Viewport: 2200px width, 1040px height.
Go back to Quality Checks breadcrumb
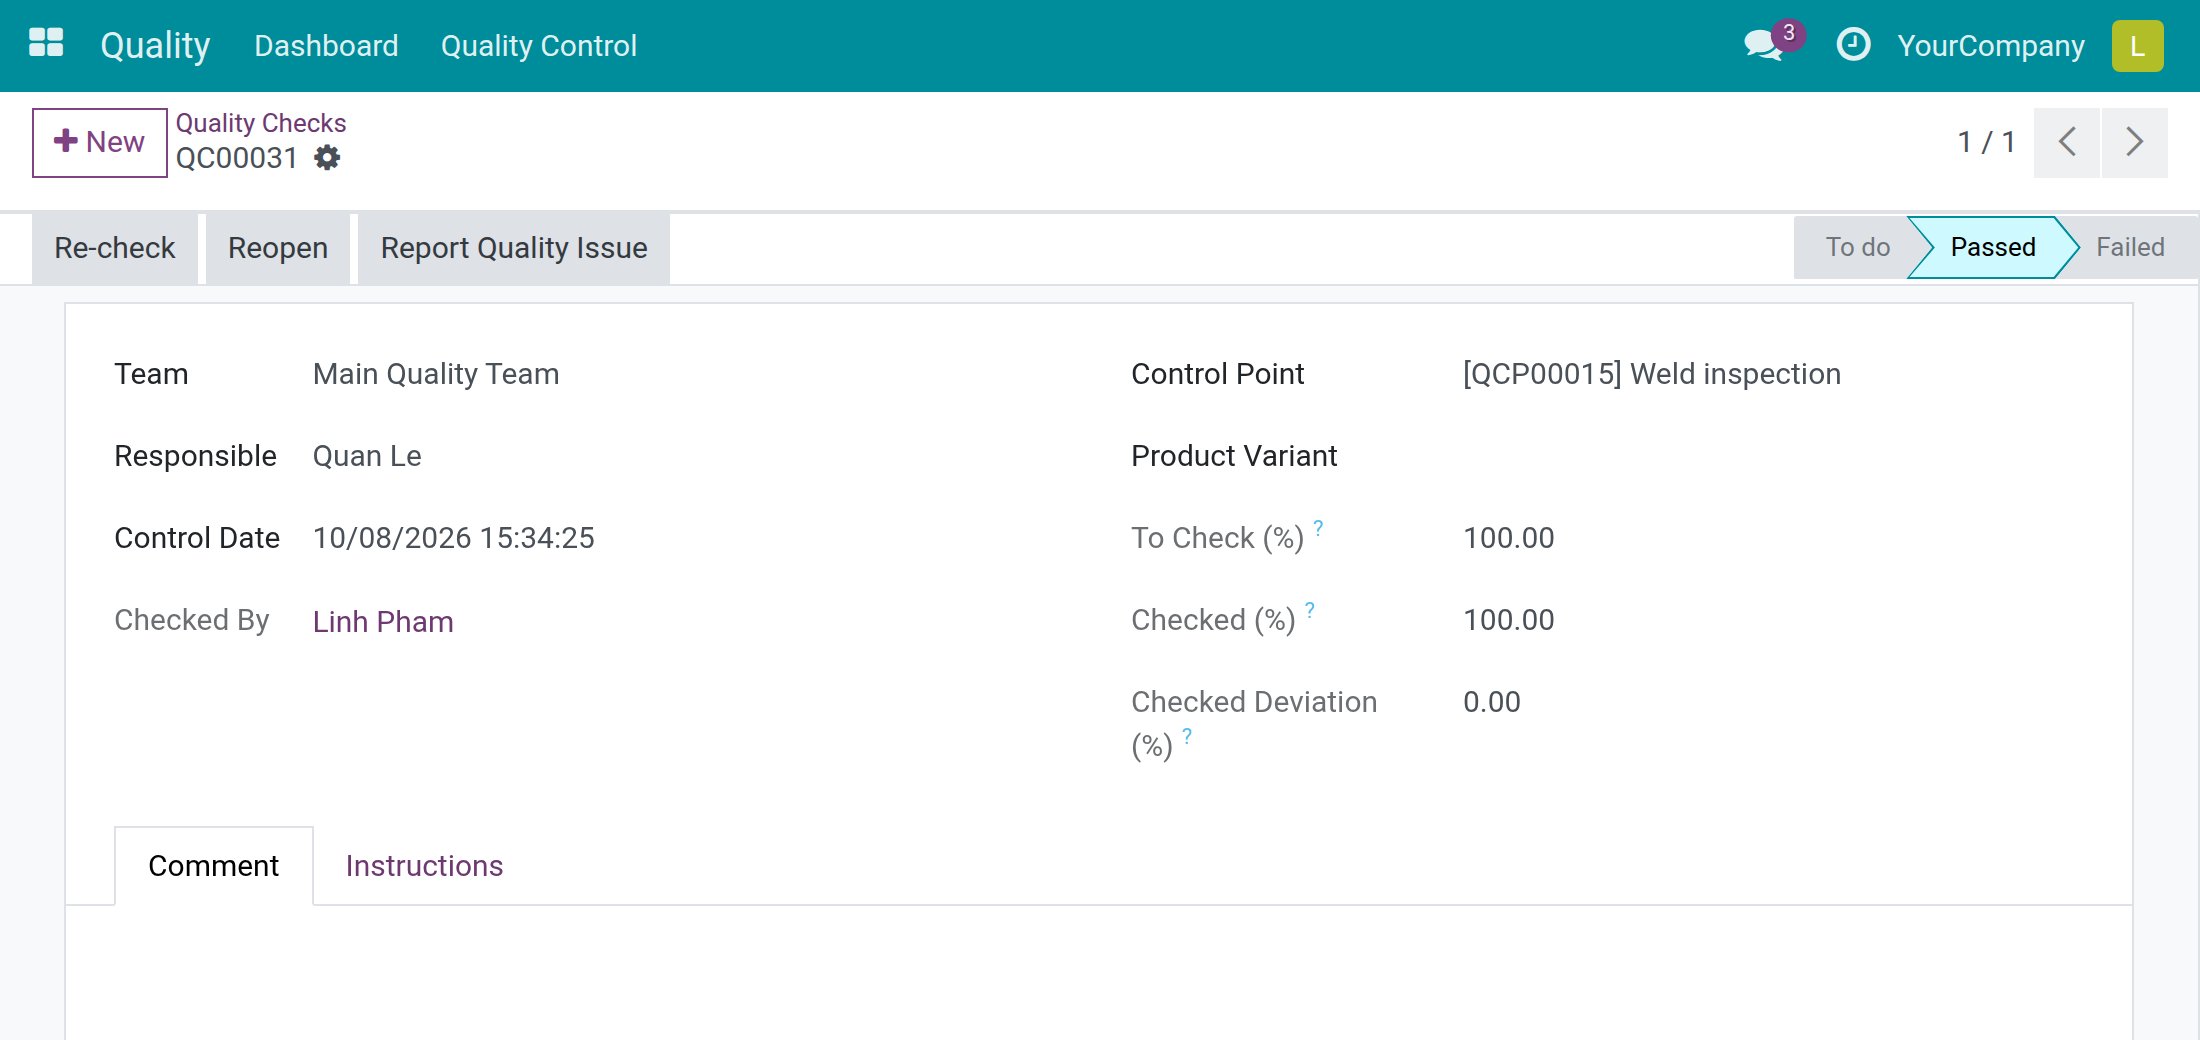pyautogui.click(x=261, y=123)
